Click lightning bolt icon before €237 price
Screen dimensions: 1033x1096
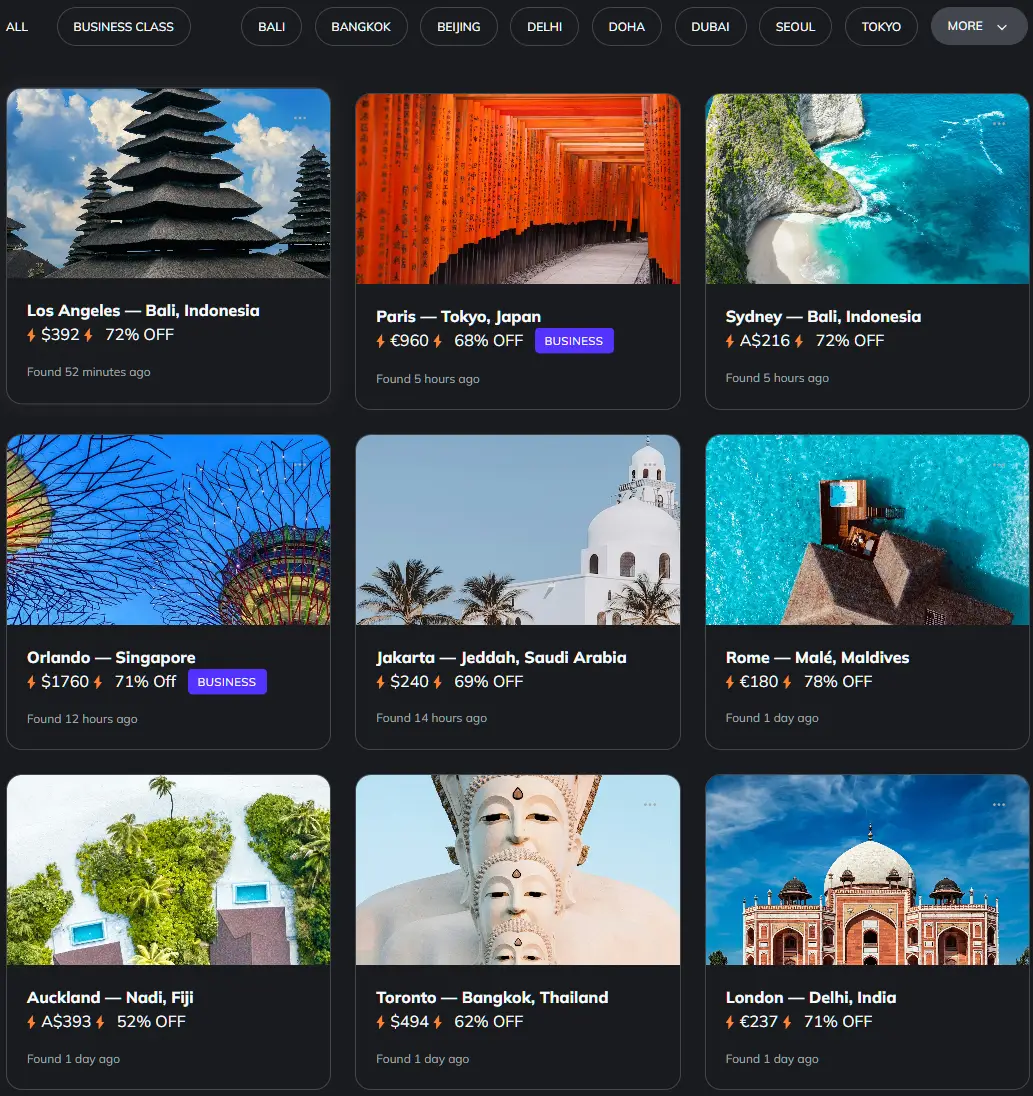tap(731, 1022)
